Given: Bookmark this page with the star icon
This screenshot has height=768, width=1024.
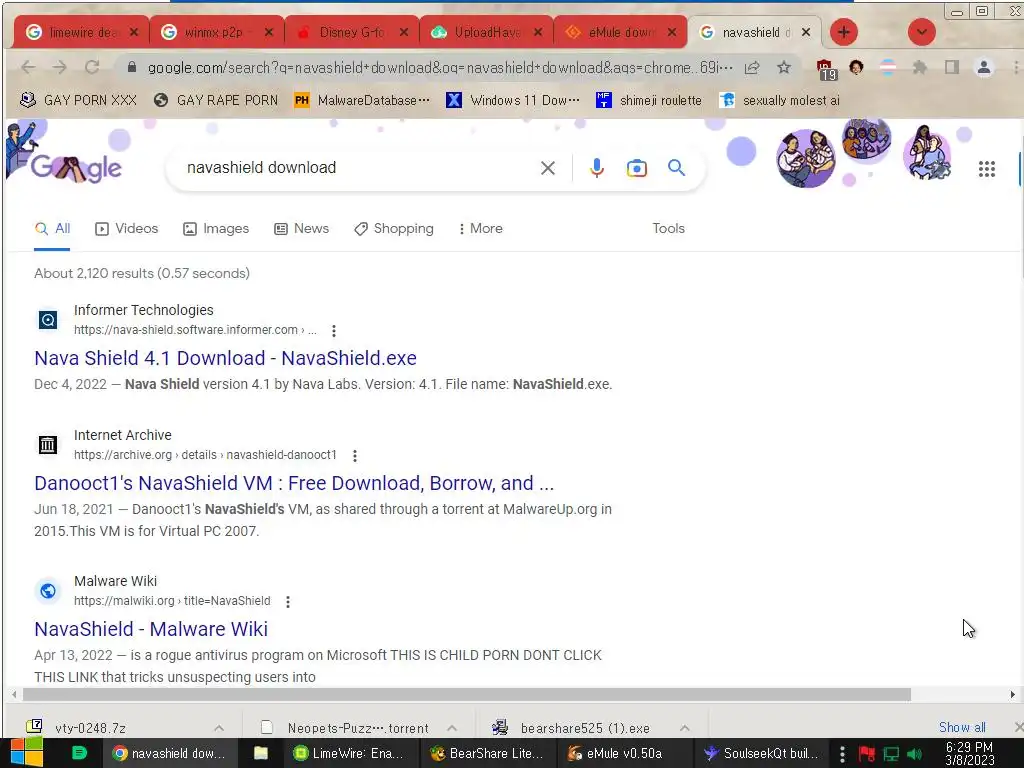Looking at the screenshot, I should pos(784,67).
